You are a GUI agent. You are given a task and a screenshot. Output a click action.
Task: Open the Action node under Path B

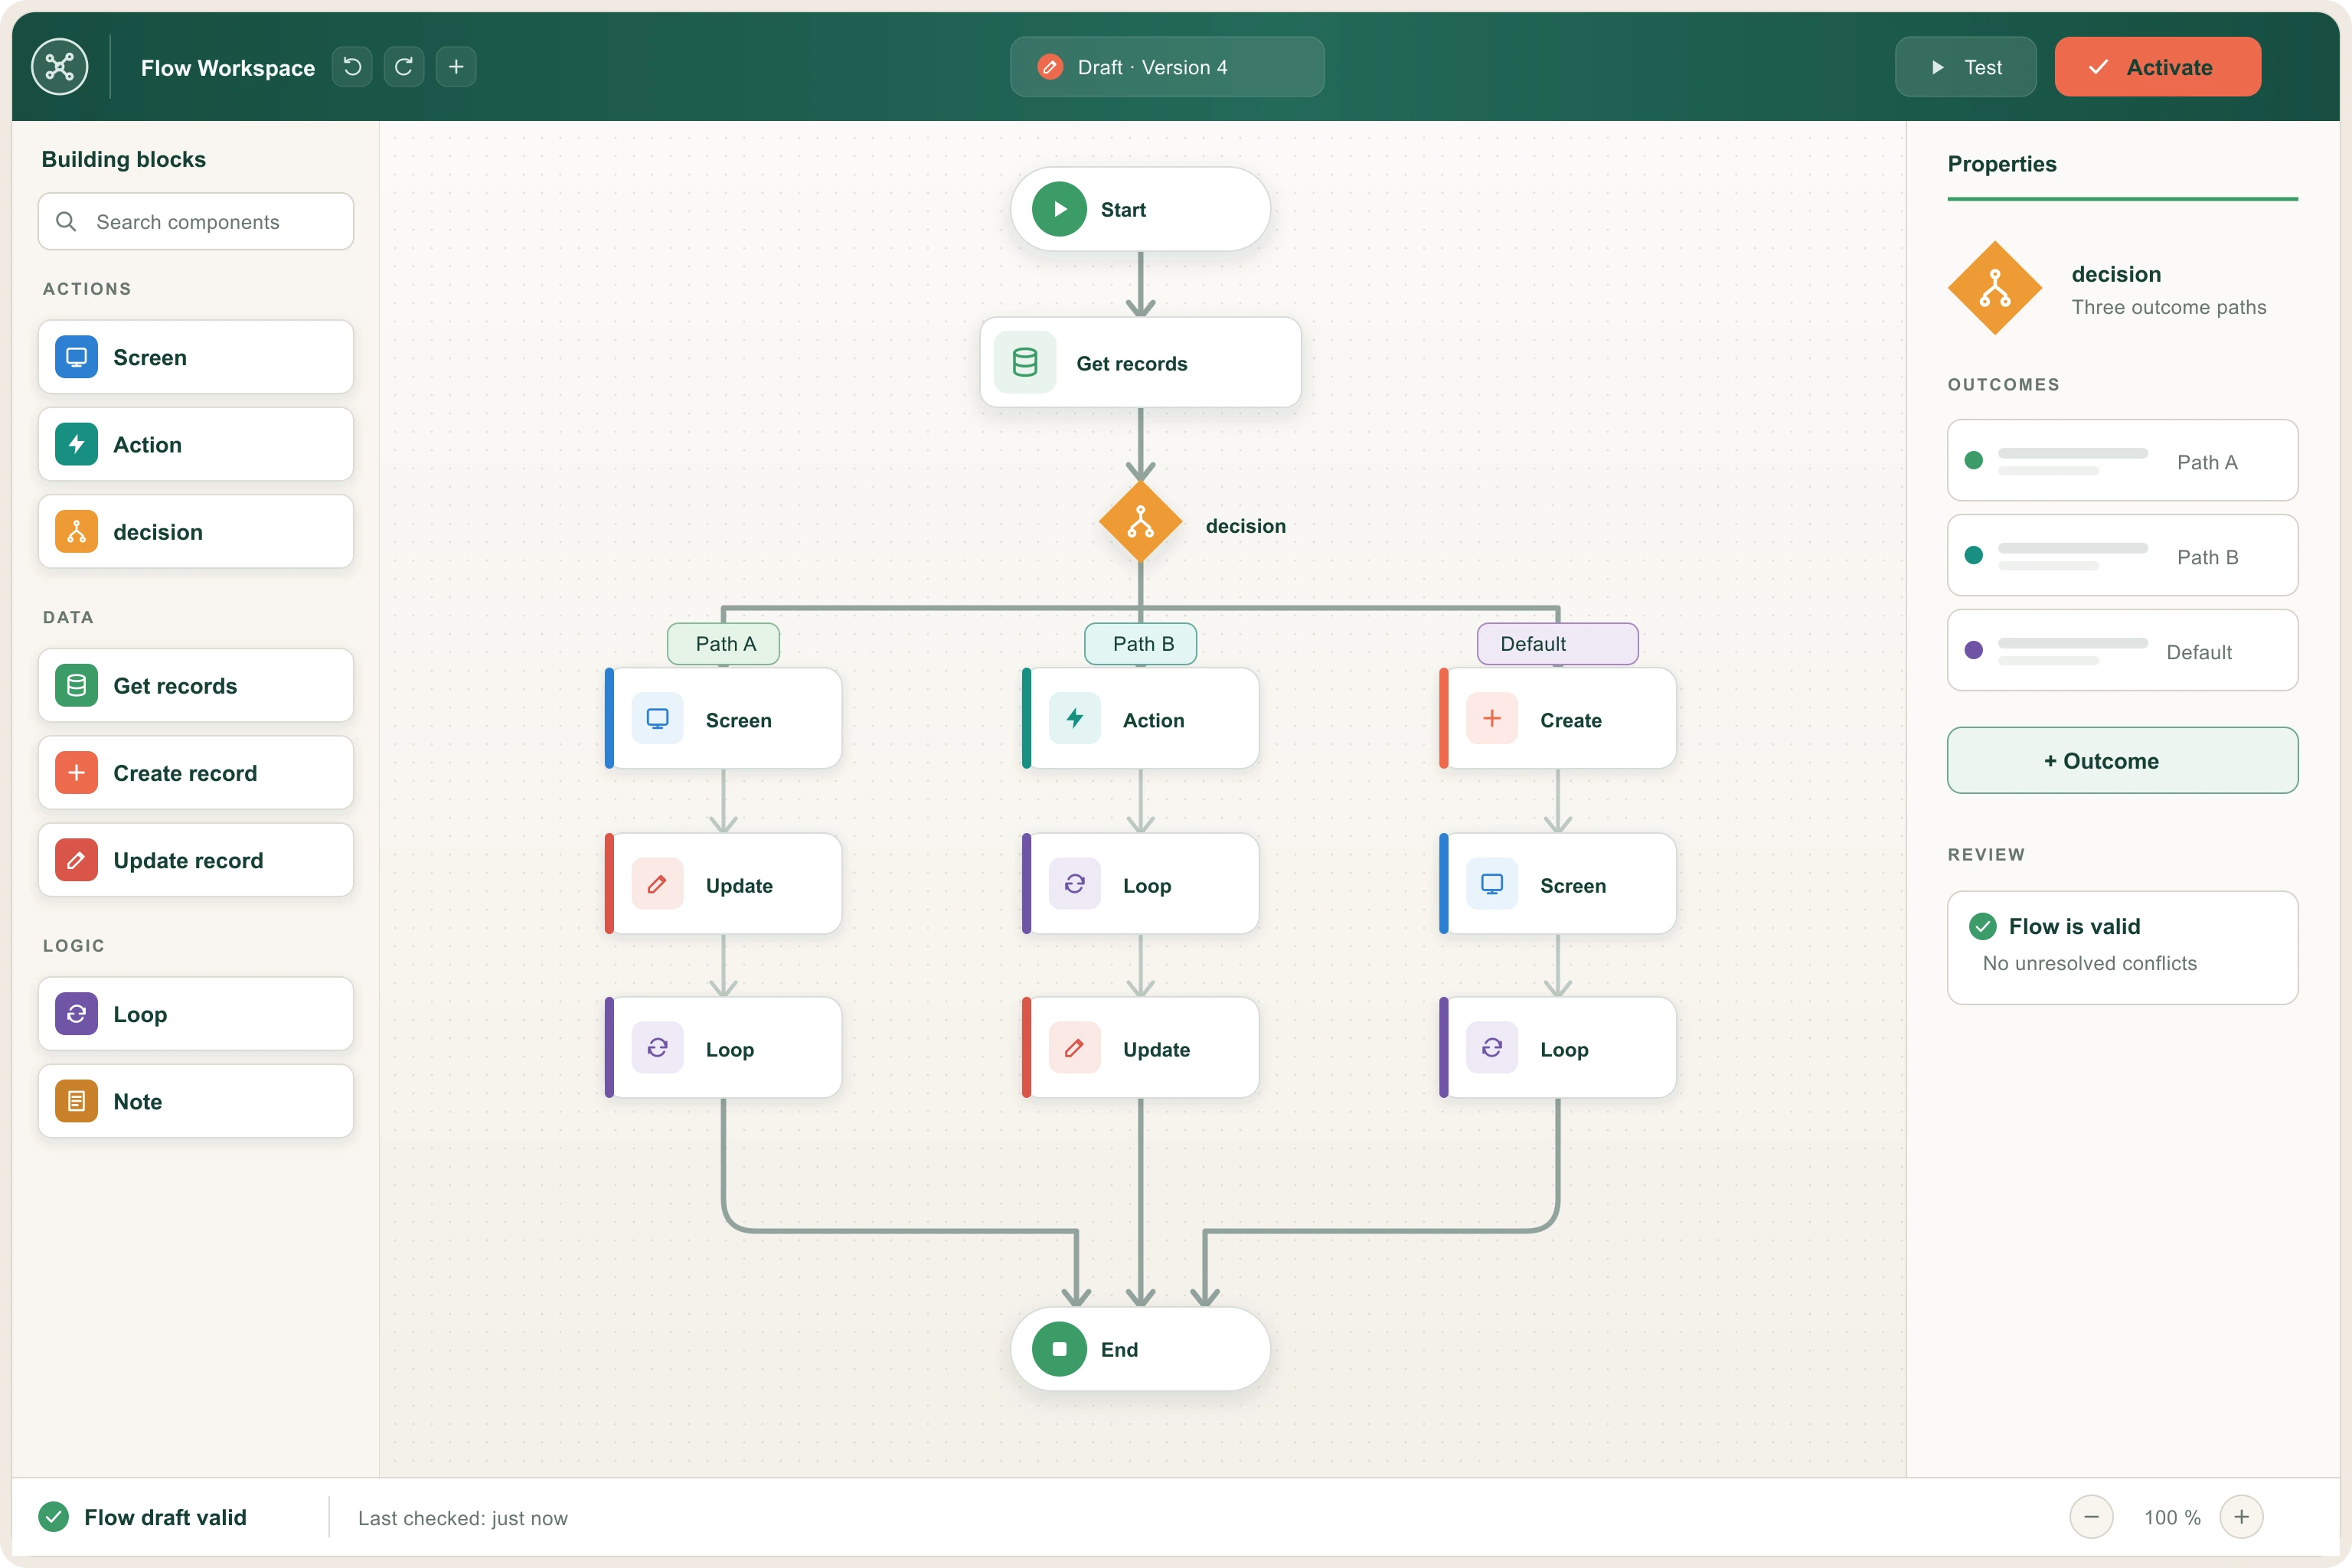(1140, 718)
